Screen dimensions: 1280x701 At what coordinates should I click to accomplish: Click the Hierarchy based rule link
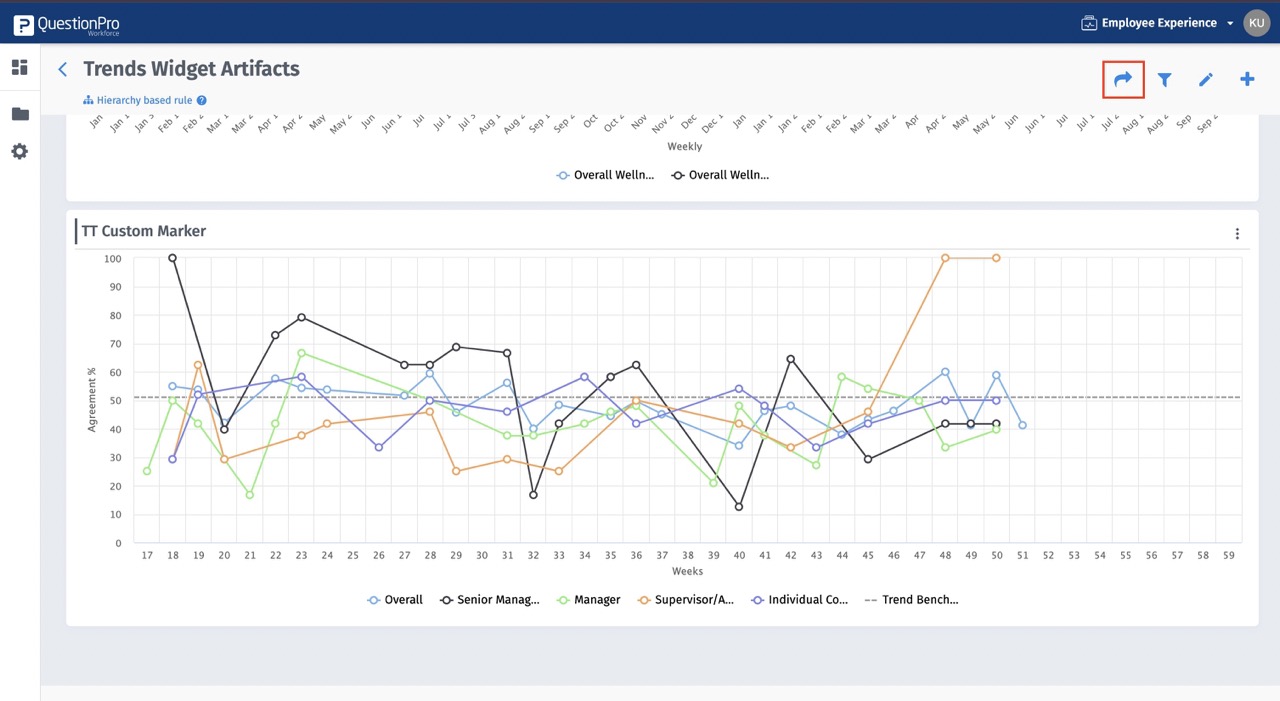[x=144, y=100]
